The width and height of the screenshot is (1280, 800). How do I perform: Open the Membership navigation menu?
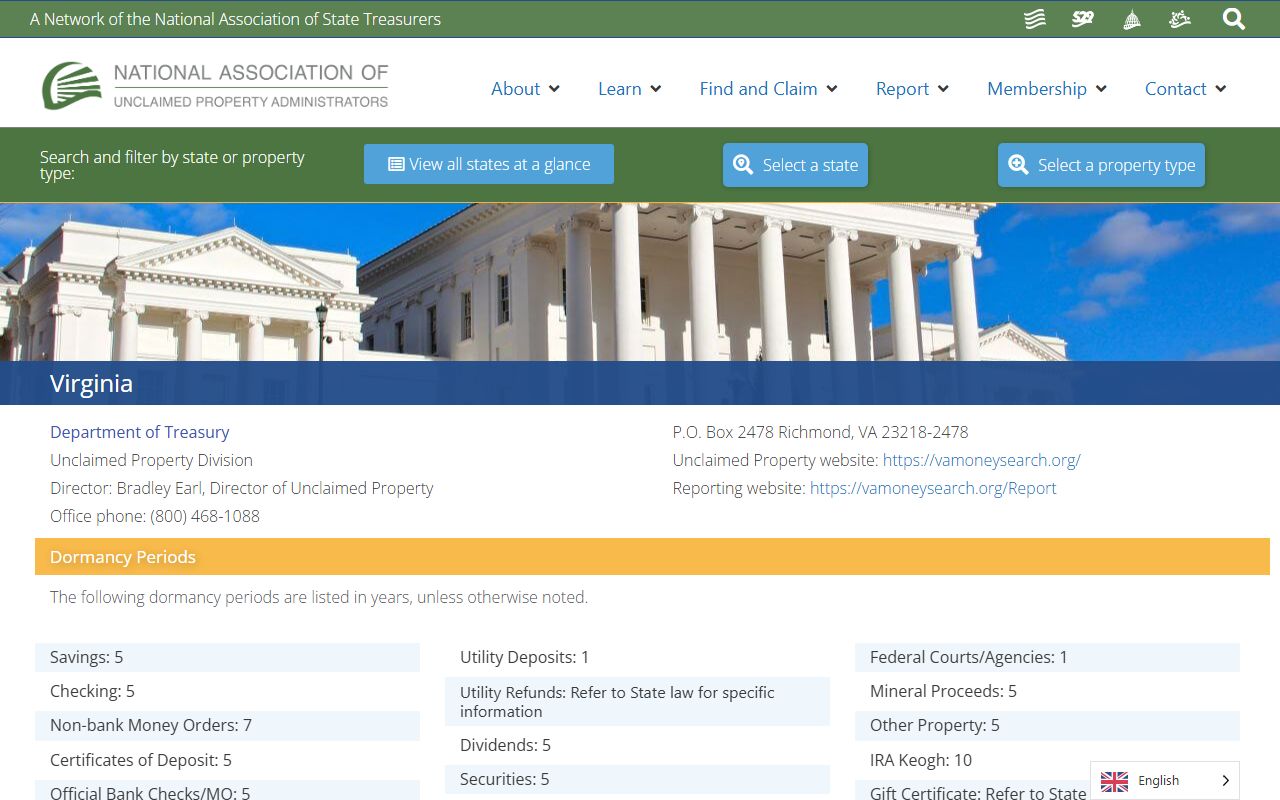(x=1046, y=89)
